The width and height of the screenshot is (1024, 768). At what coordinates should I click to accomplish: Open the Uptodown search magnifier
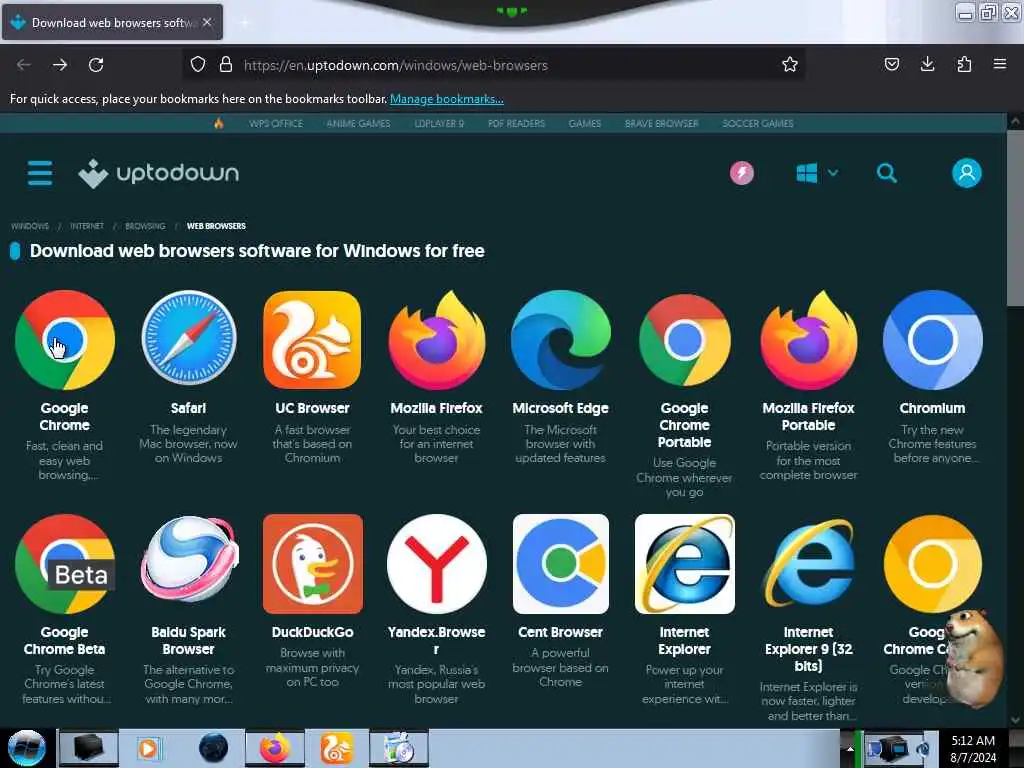point(886,173)
